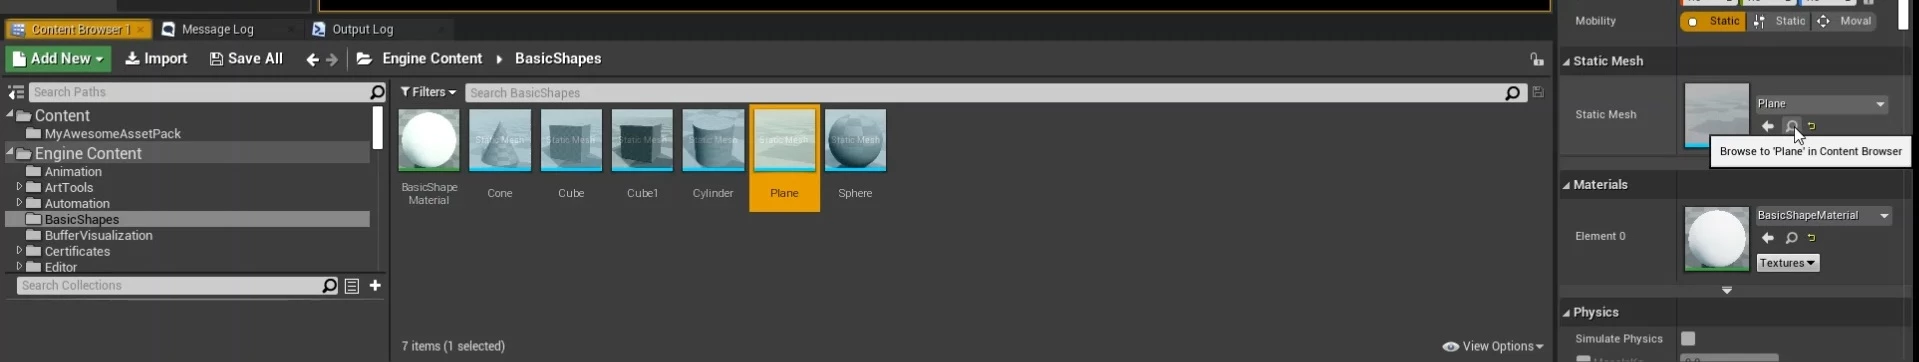Use selected asset arrow for Element 0 material
Viewport: 1919px width, 362px height.
1768,238
